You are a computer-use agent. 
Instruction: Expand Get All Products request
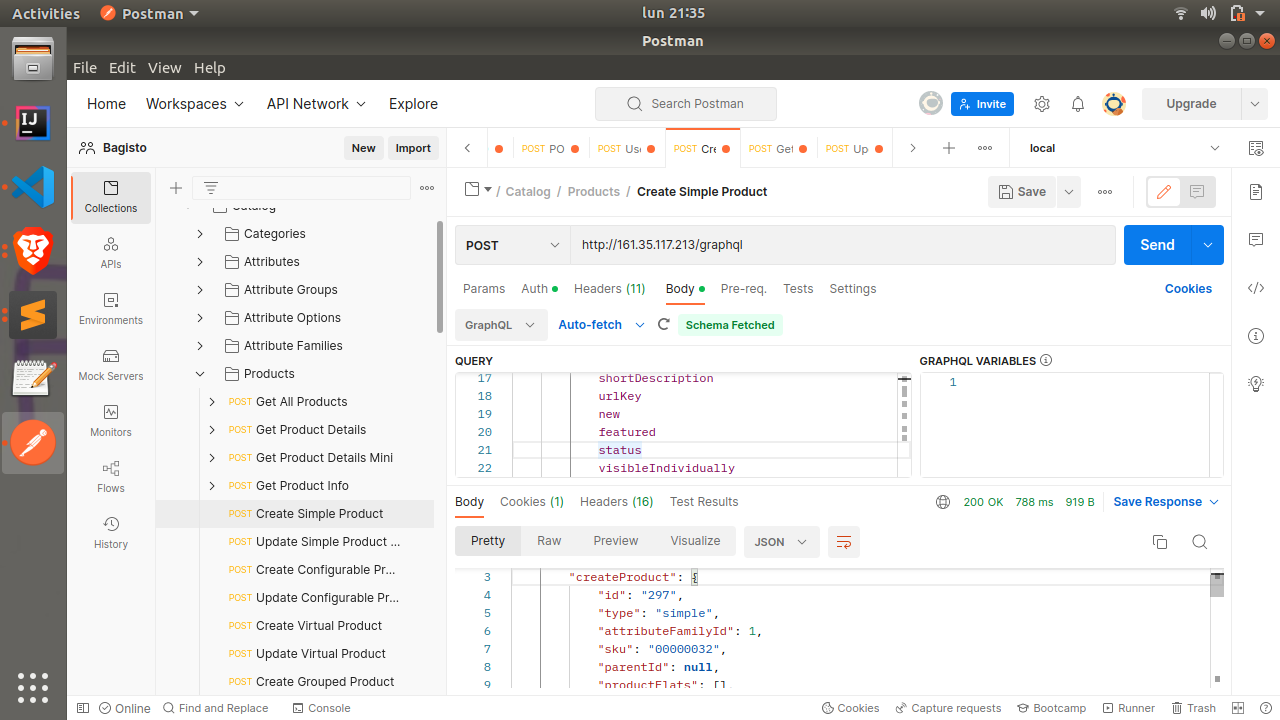pyautogui.click(x=212, y=402)
